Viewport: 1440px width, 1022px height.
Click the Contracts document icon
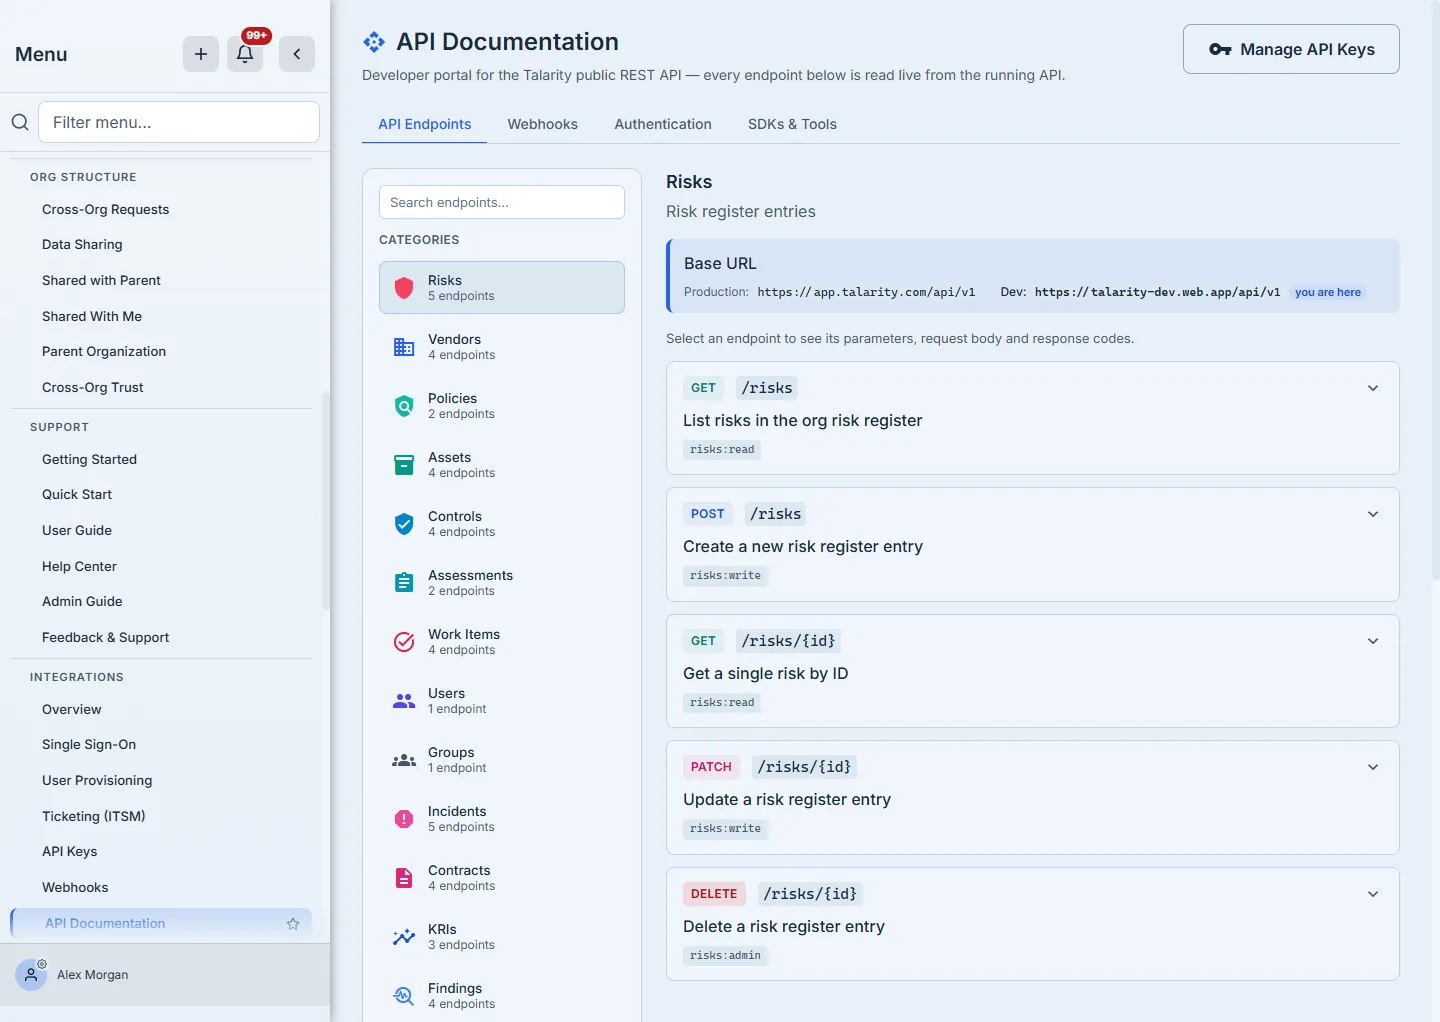click(x=404, y=878)
